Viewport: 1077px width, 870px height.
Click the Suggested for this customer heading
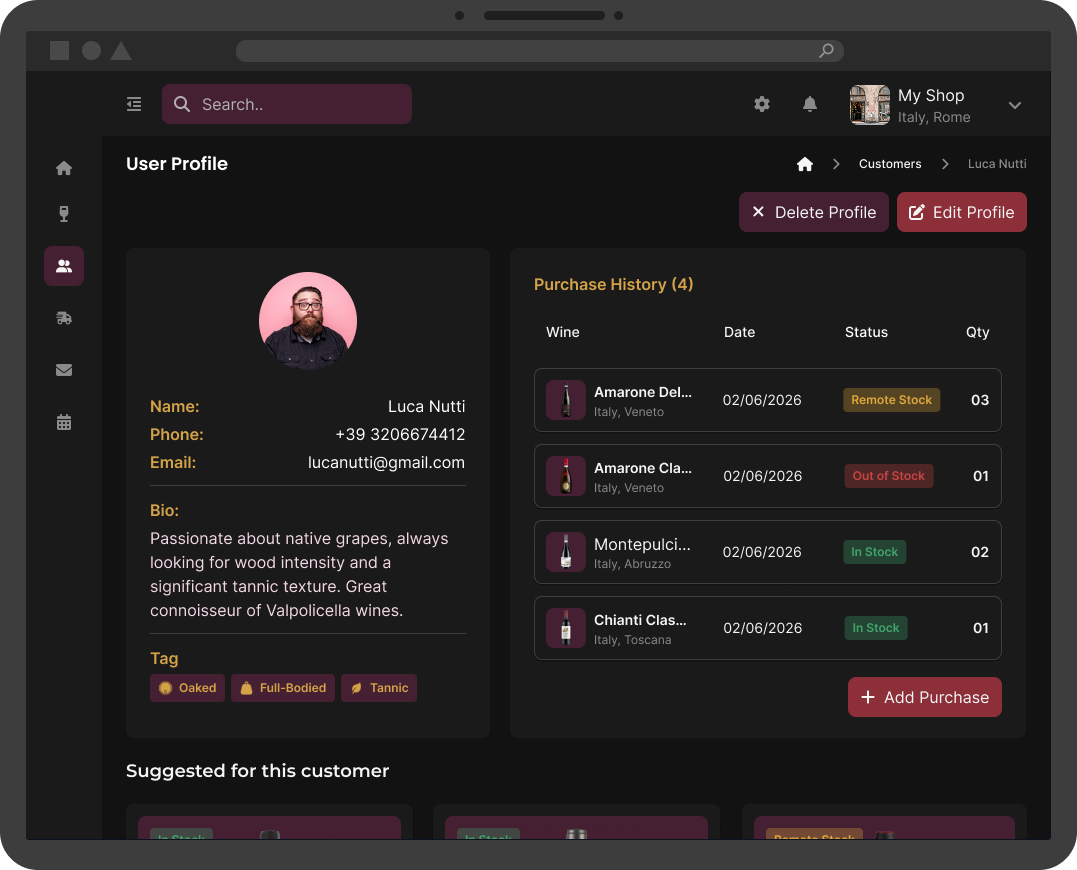click(x=258, y=770)
